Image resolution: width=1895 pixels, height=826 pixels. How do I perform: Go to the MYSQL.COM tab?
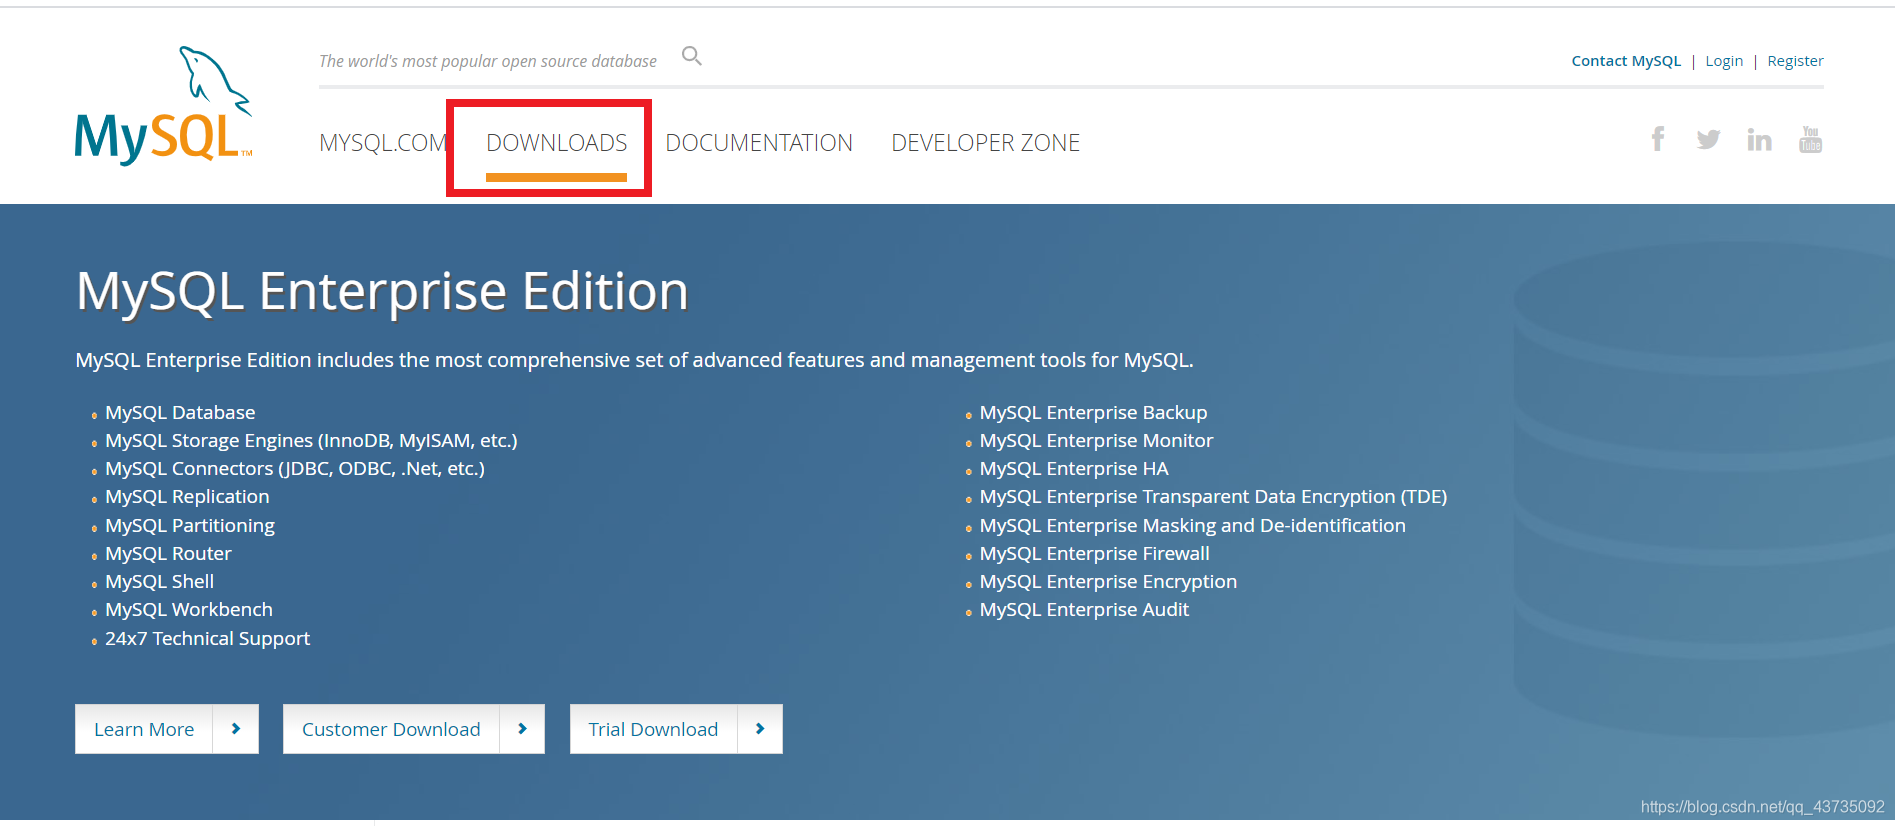click(x=383, y=143)
